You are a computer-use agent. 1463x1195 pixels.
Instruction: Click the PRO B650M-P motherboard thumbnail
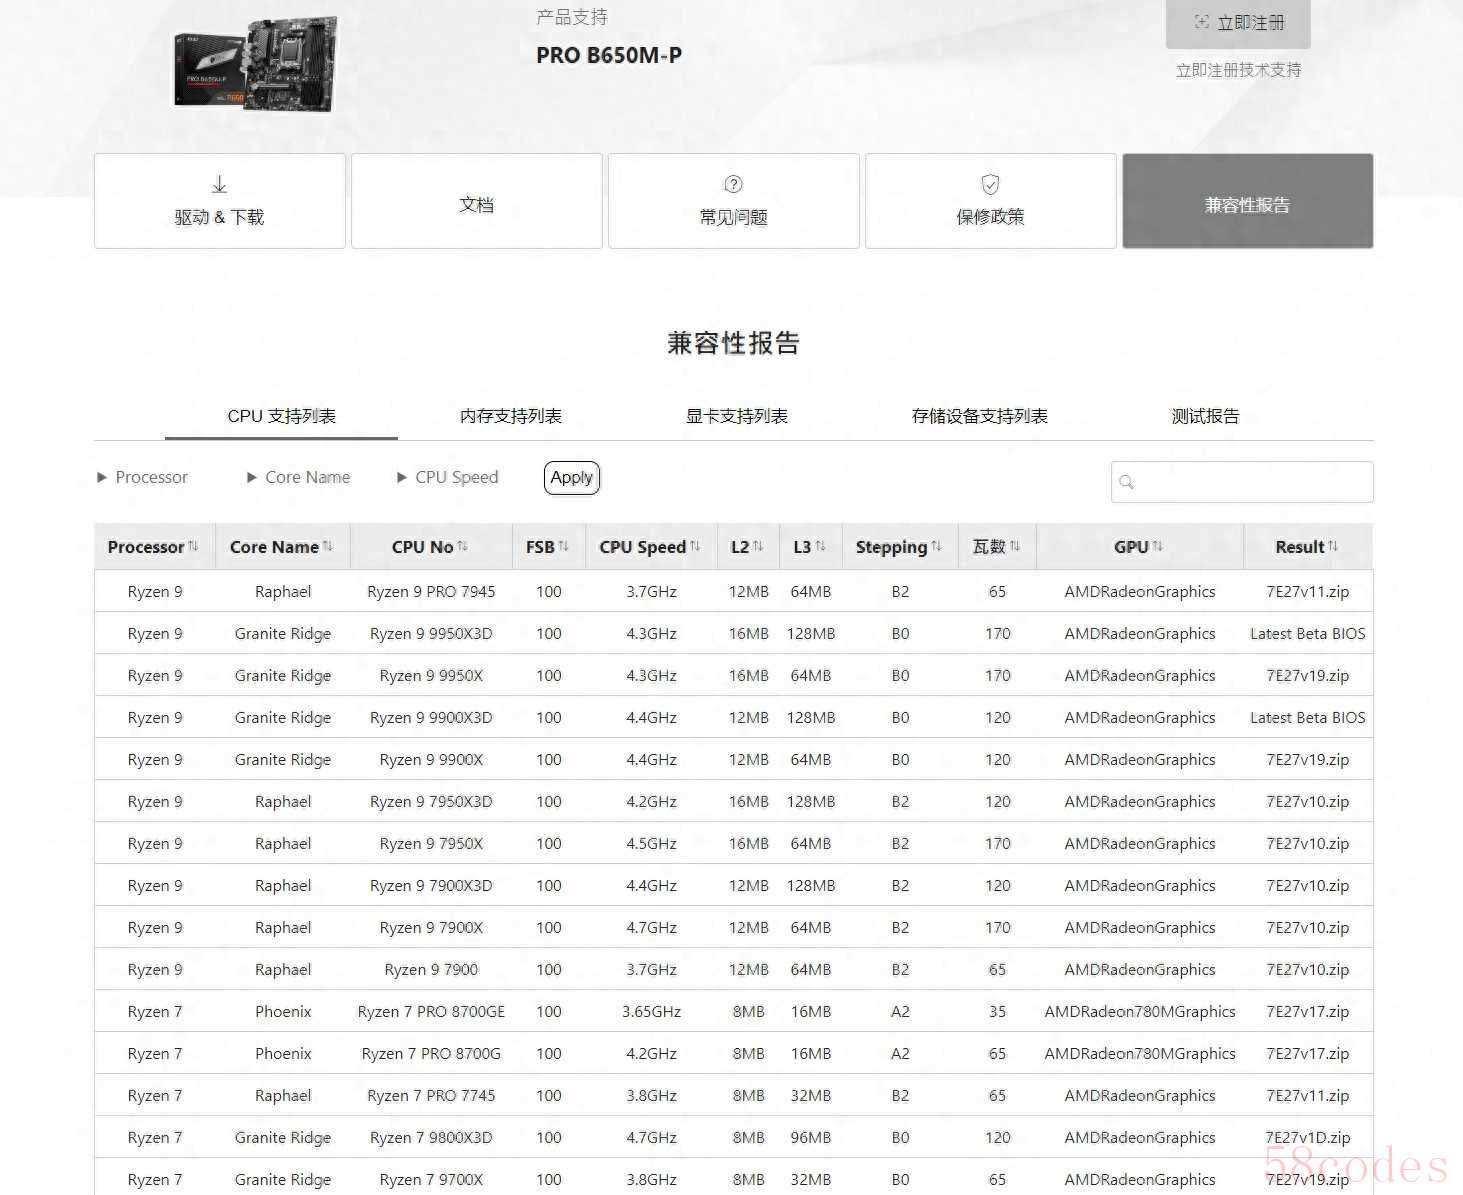(256, 62)
